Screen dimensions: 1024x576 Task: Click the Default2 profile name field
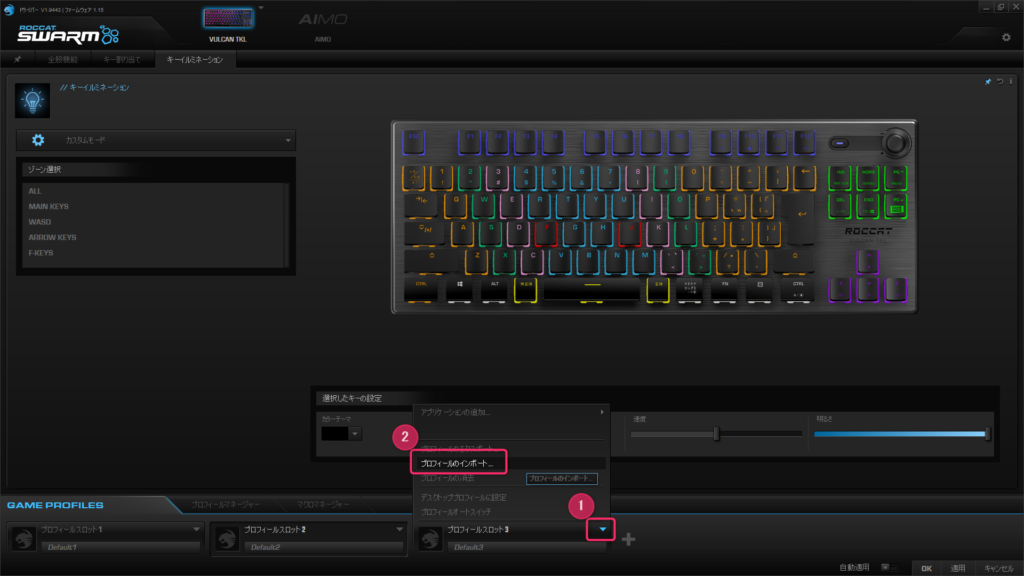[324, 547]
